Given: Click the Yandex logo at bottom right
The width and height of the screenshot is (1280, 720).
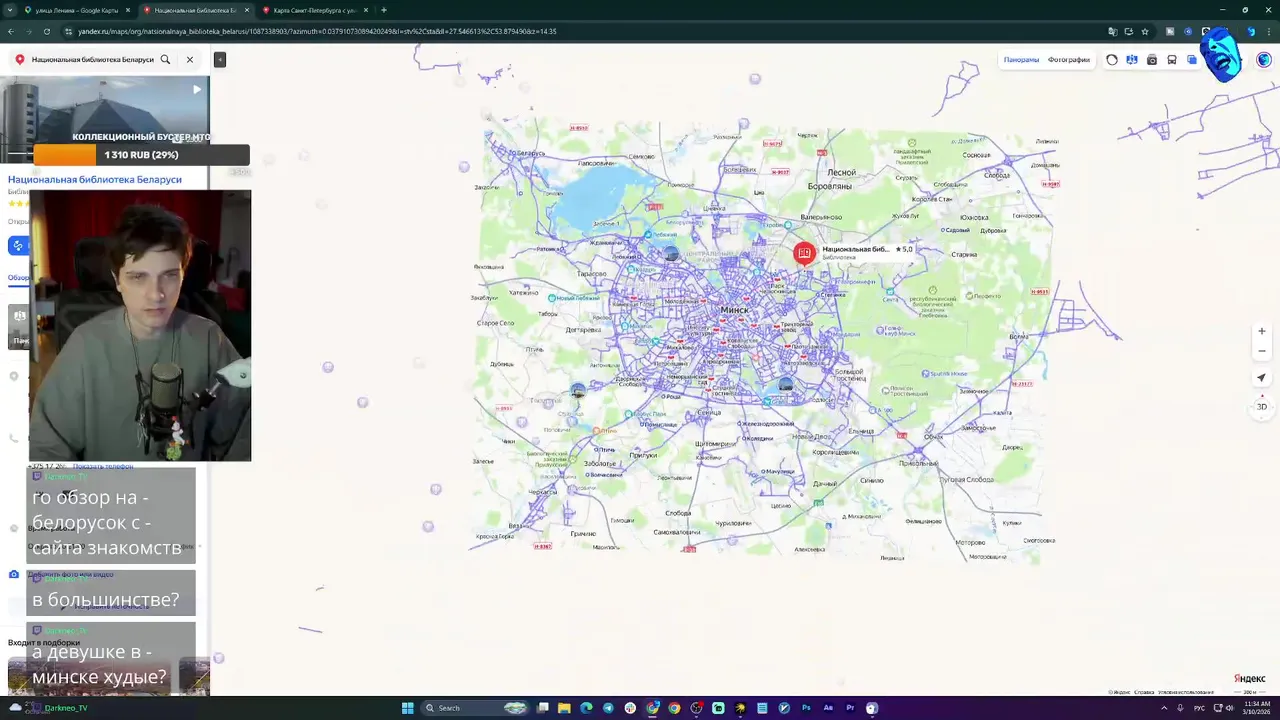Looking at the screenshot, I should 1249,678.
